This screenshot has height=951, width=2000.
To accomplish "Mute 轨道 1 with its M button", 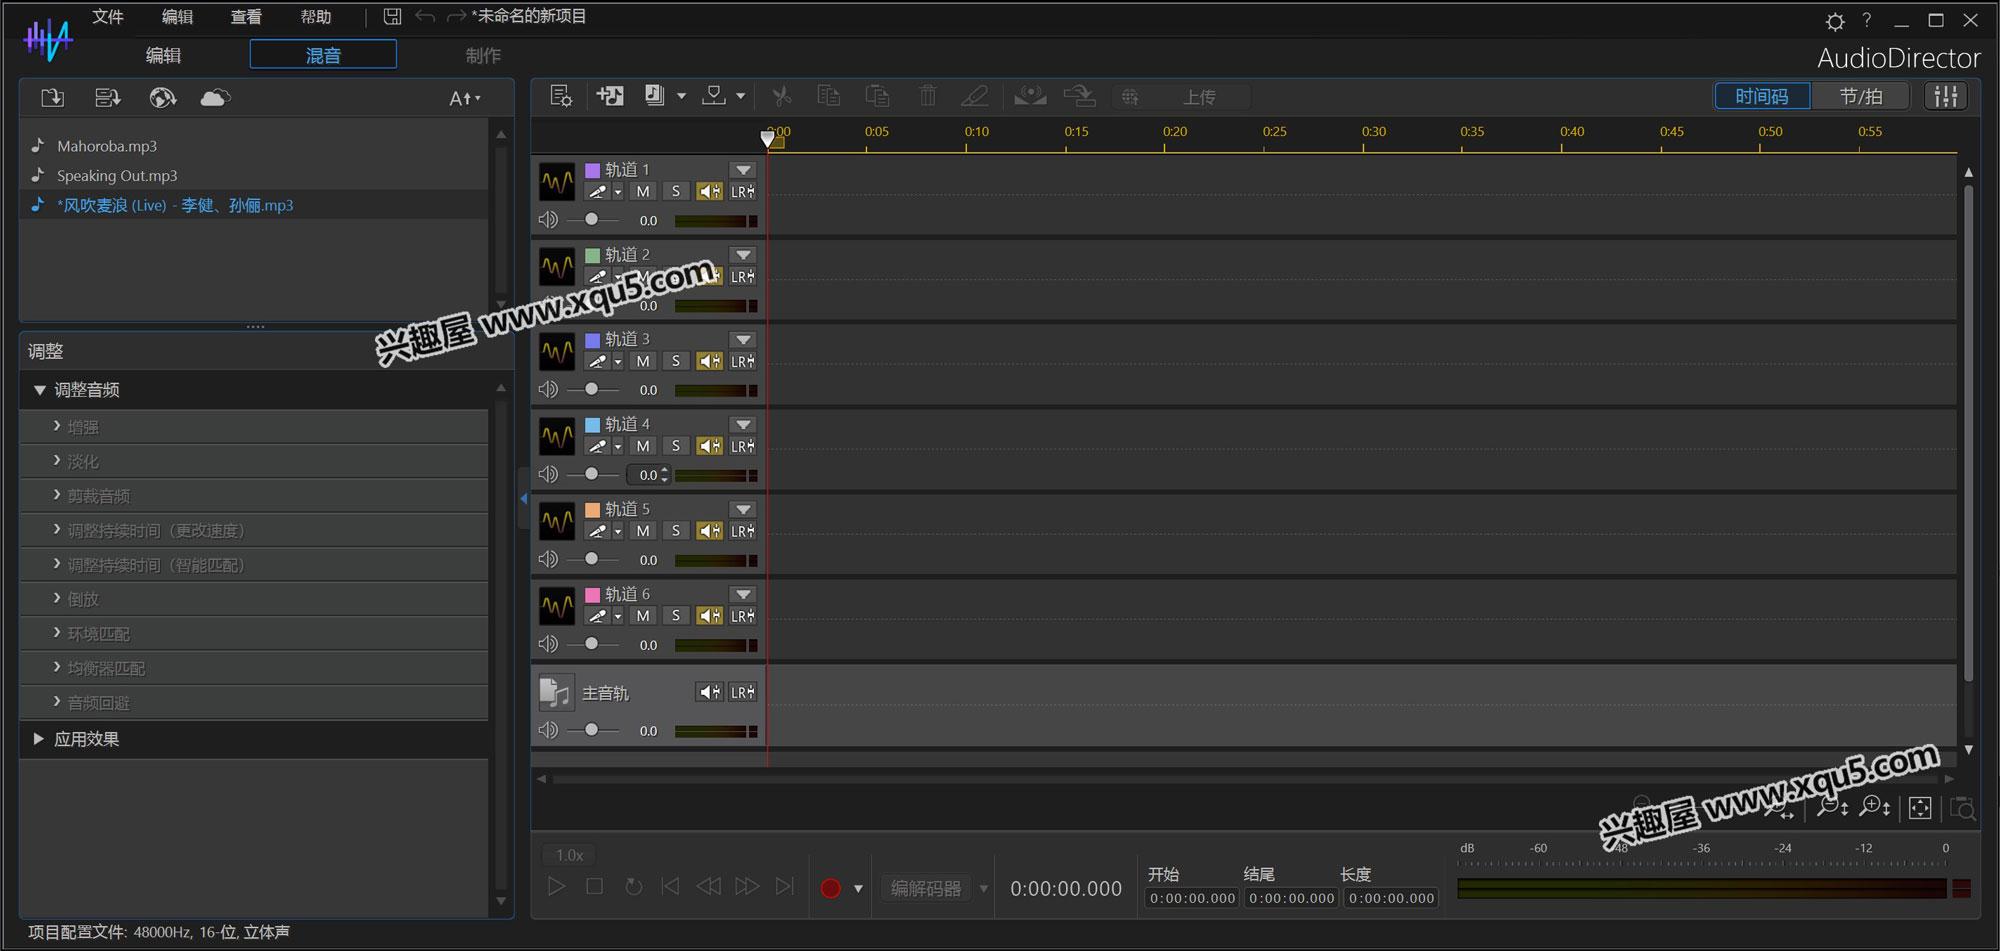I will 643,191.
